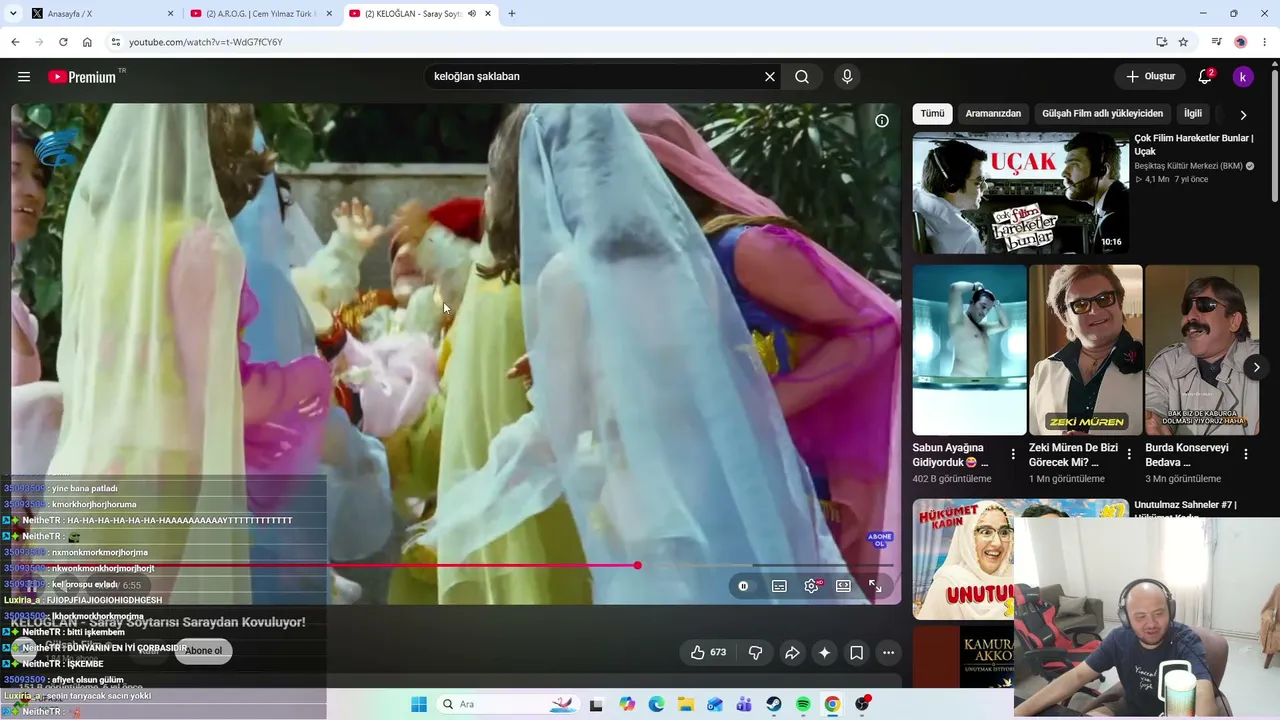Switch to the A.R.O.G. Cem Yılmaz tab

[x=262, y=14]
